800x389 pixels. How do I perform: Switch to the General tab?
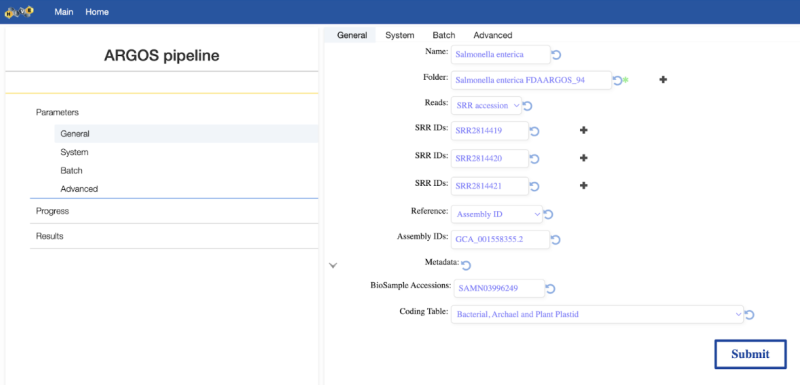352,35
